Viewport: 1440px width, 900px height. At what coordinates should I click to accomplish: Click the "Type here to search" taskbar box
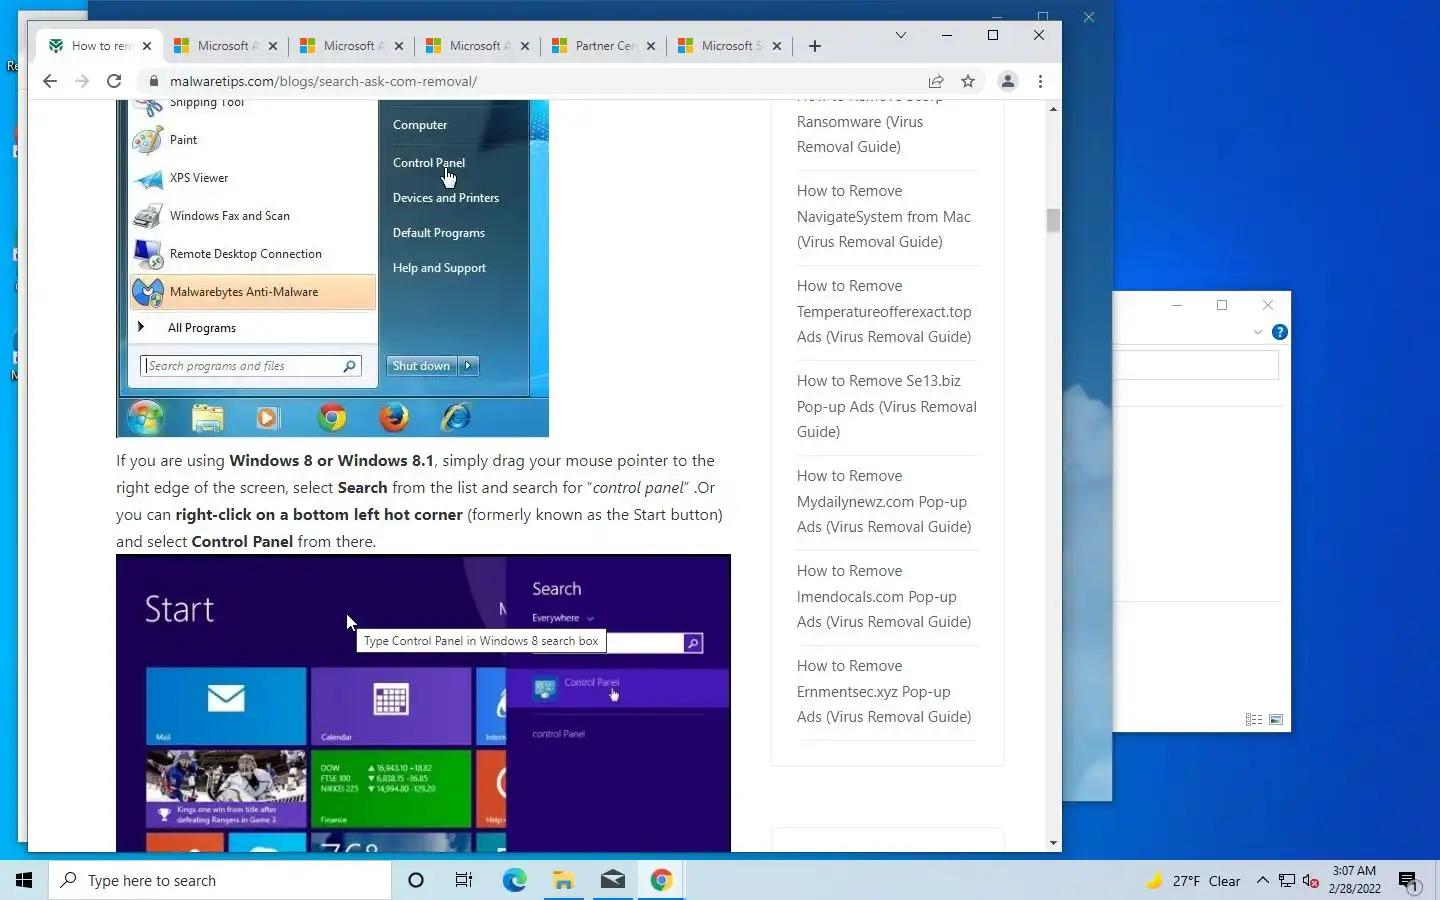click(x=220, y=880)
